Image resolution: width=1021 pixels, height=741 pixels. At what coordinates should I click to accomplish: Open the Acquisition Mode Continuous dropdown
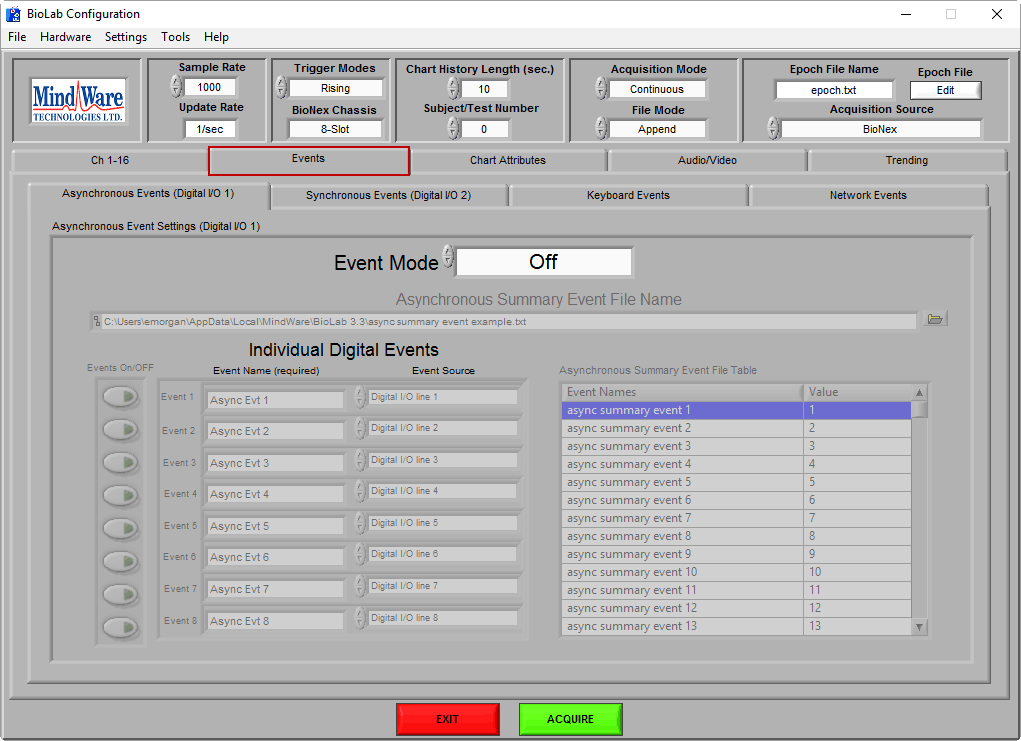coord(657,89)
